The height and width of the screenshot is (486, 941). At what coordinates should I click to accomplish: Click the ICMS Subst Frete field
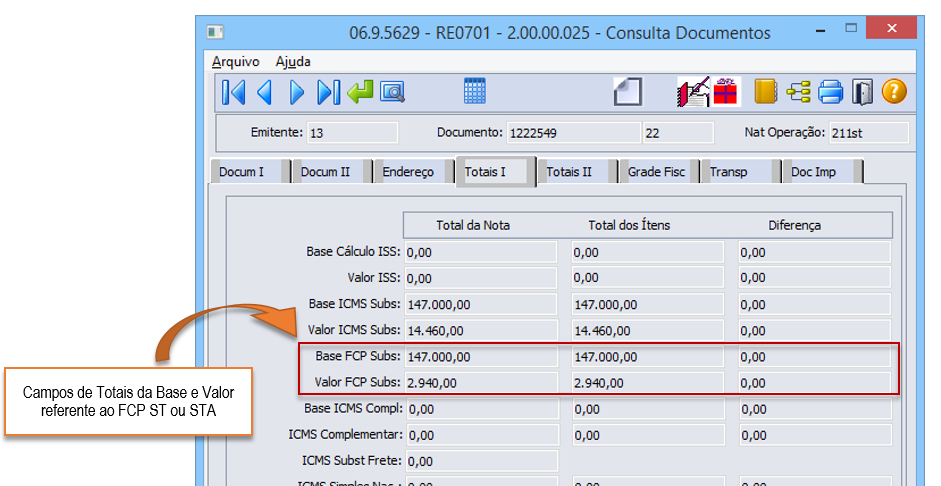482,461
